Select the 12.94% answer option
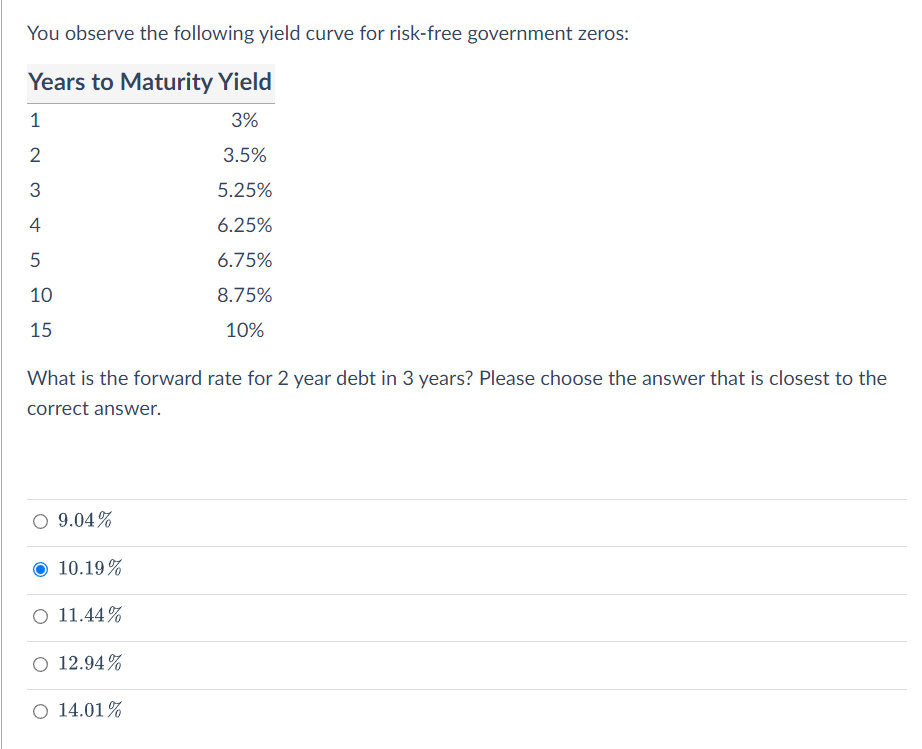The height and width of the screenshot is (749, 922). pyautogui.click(x=39, y=663)
